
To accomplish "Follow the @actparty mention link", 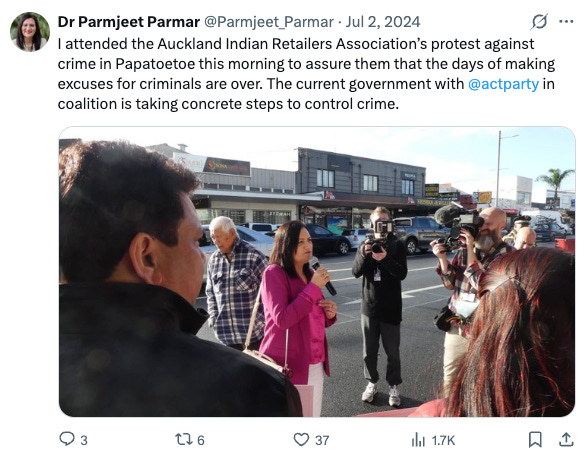I will coord(503,84).
